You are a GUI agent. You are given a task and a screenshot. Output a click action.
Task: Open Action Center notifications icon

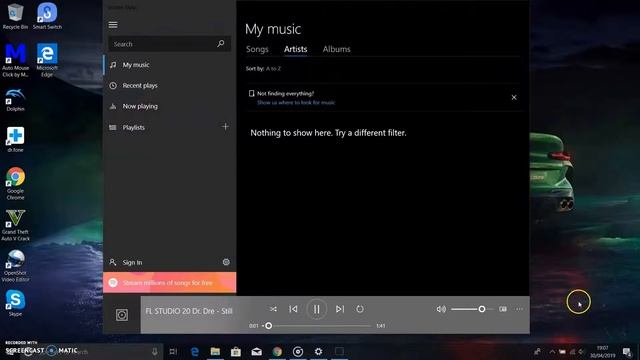pos(627,351)
